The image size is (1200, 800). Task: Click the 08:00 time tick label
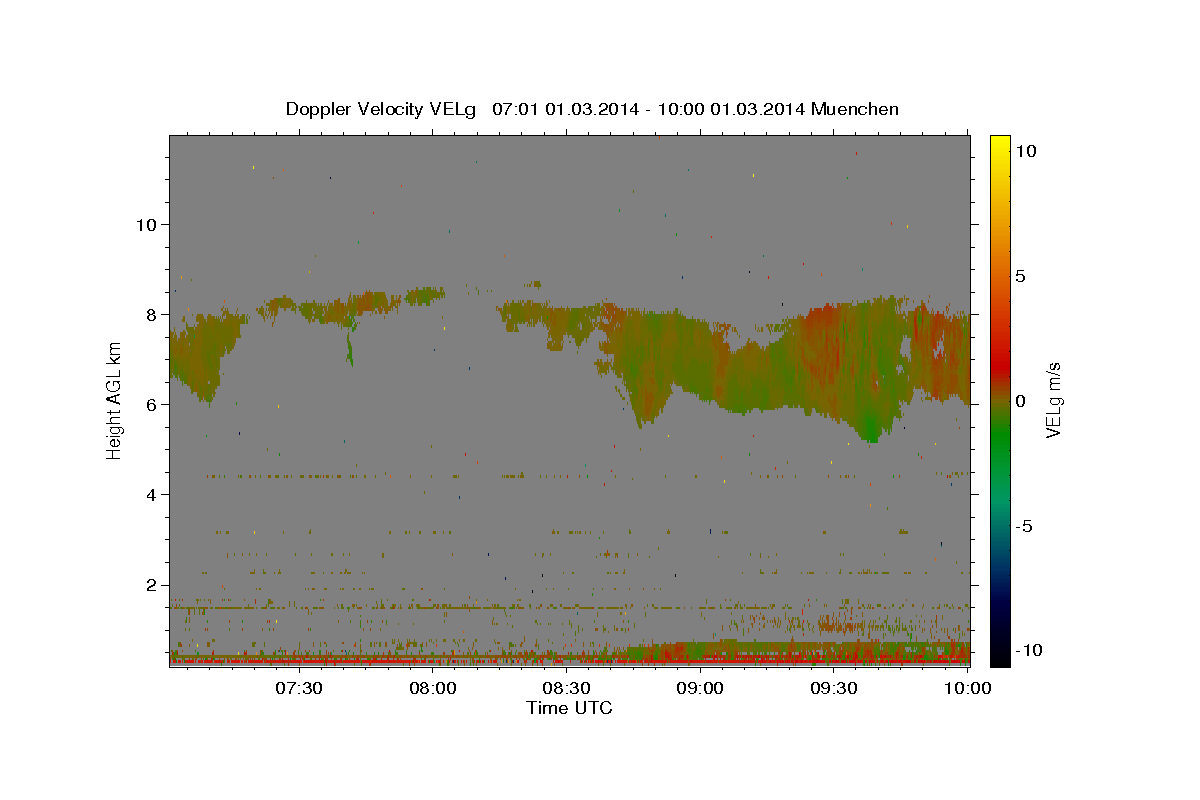pos(433,688)
